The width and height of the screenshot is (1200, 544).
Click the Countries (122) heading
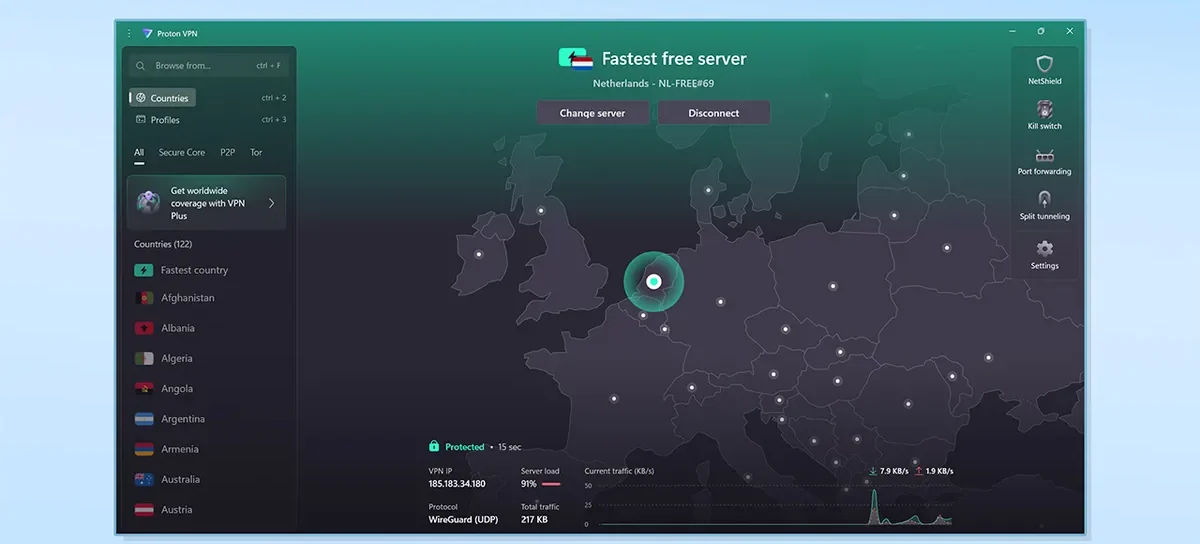coord(163,244)
